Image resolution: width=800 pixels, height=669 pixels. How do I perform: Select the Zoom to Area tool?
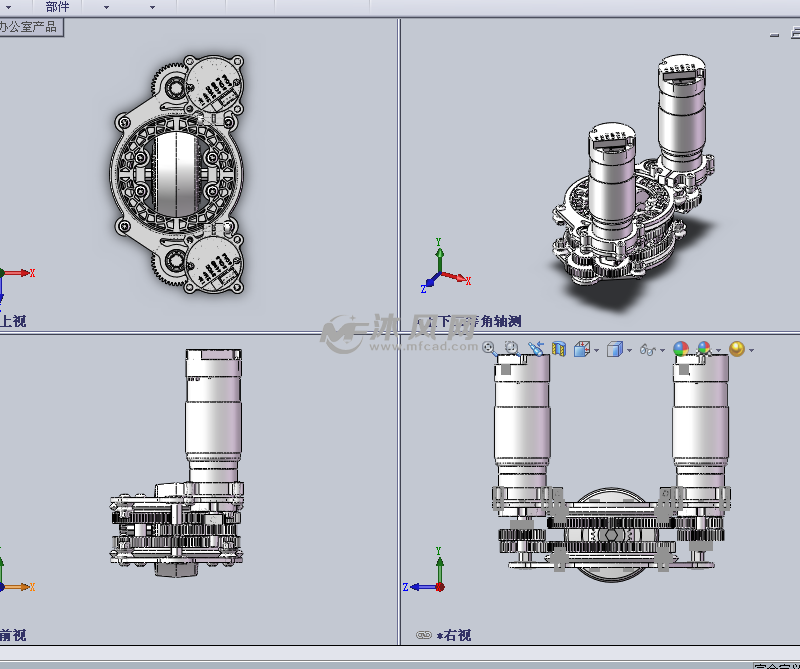click(x=511, y=348)
